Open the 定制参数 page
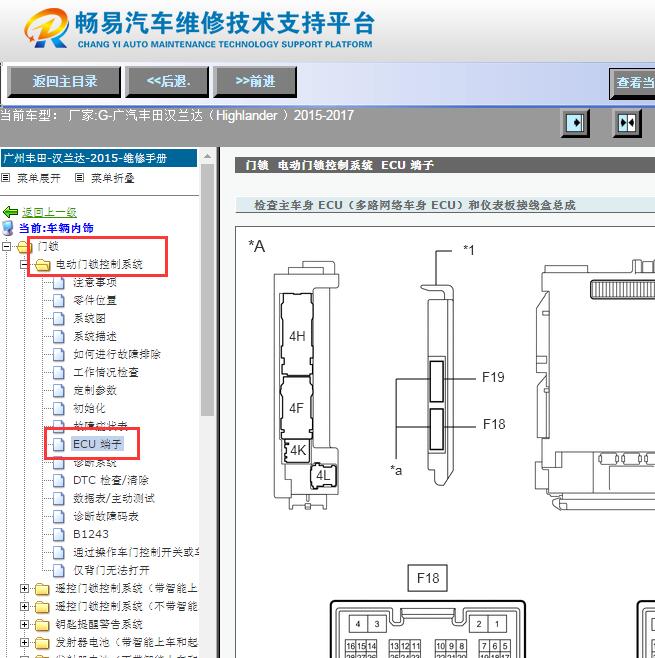The height and width of the screenshot is (658, 655). (95, 391)
